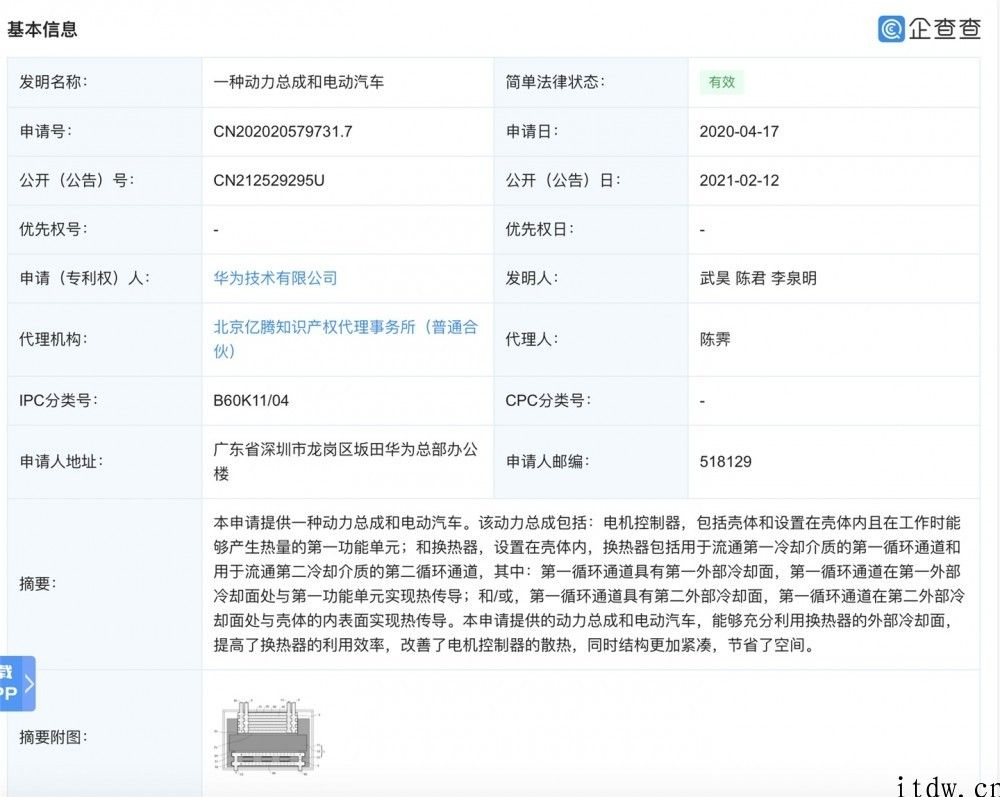Image resolution: width=1000 pixels, height=797 pixels.
Task: Click the 代理人 field label
Action: tap(532, 339)
